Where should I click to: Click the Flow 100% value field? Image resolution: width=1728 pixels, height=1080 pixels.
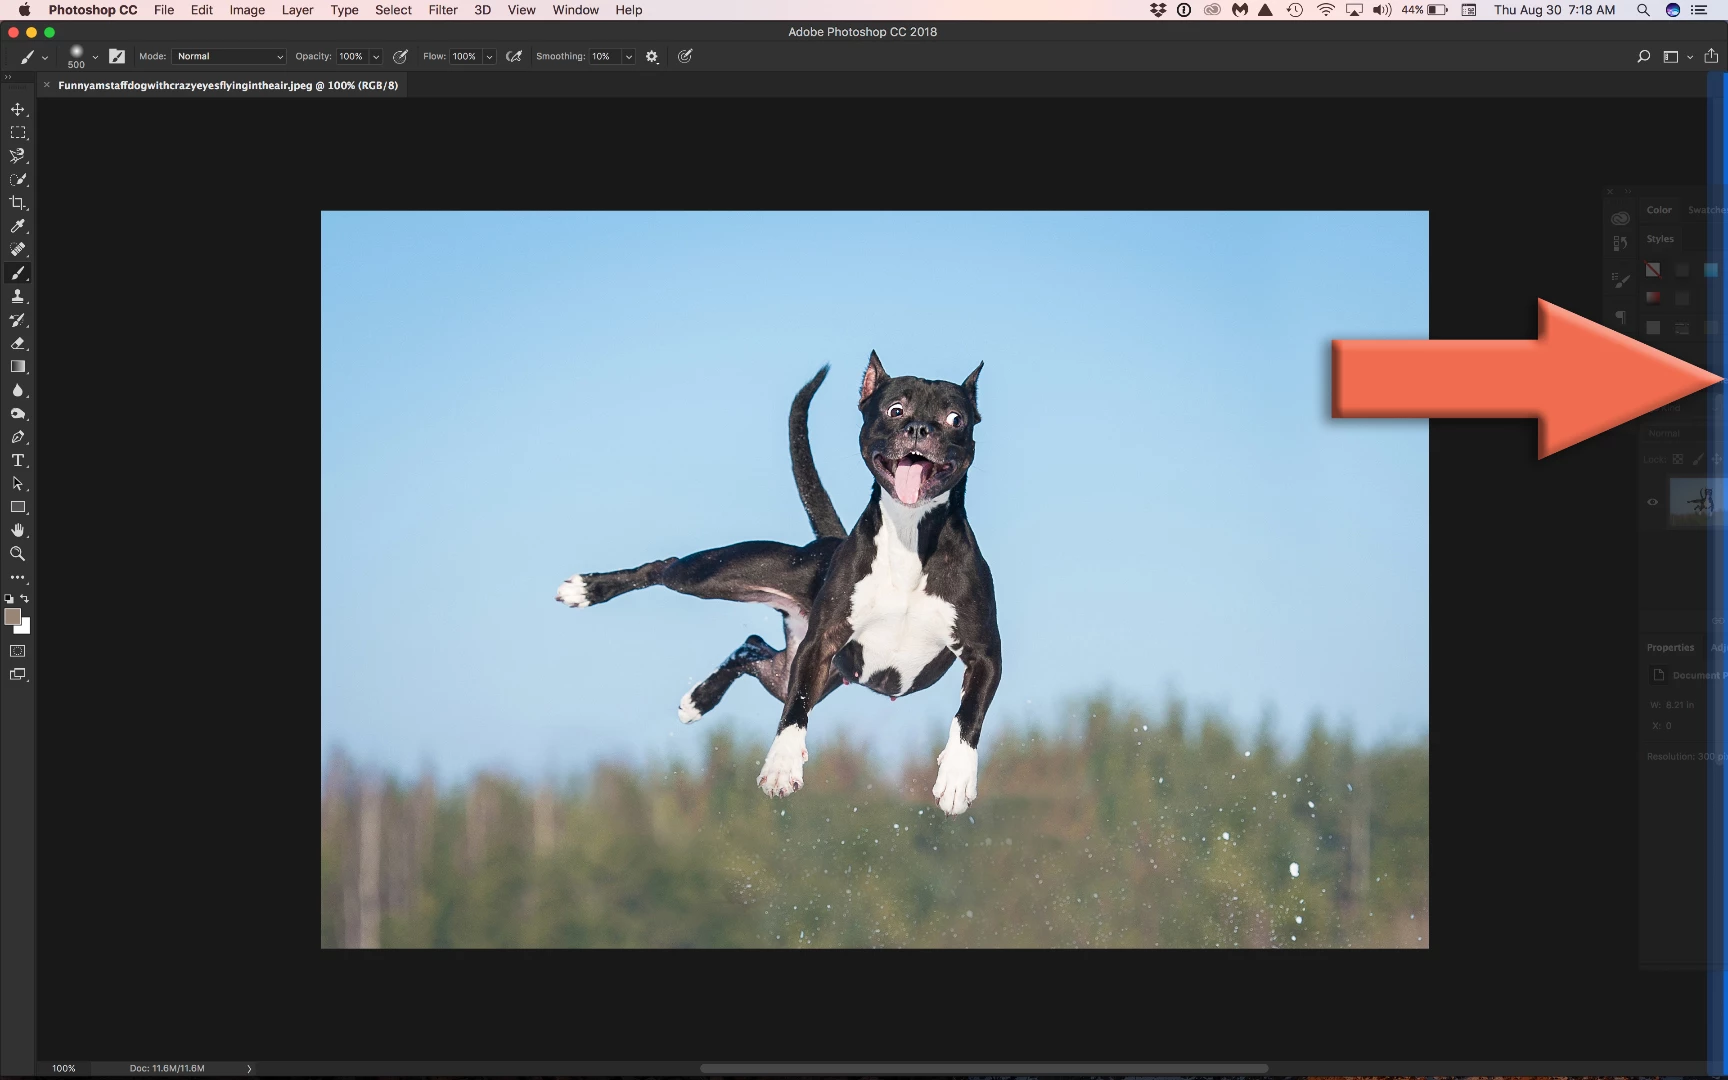coord(466,57)
